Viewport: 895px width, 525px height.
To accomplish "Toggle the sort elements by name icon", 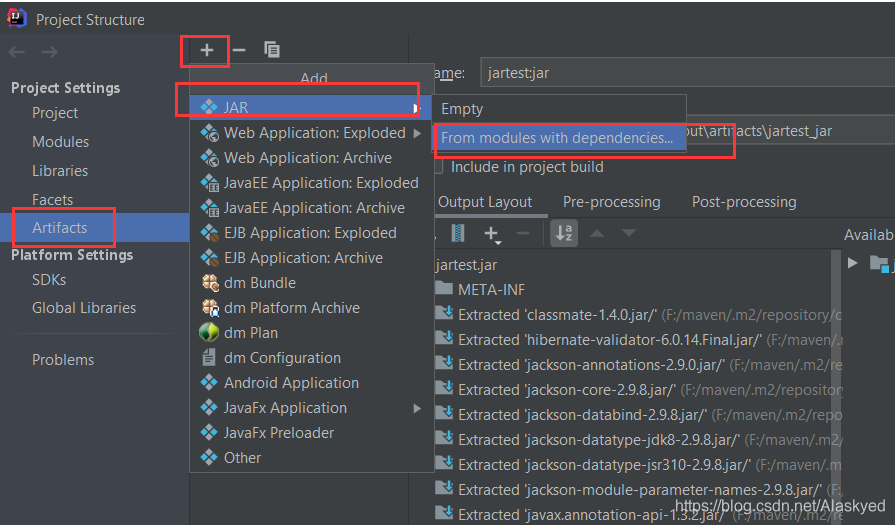I will pyautogui.click(x=564, y=233).
